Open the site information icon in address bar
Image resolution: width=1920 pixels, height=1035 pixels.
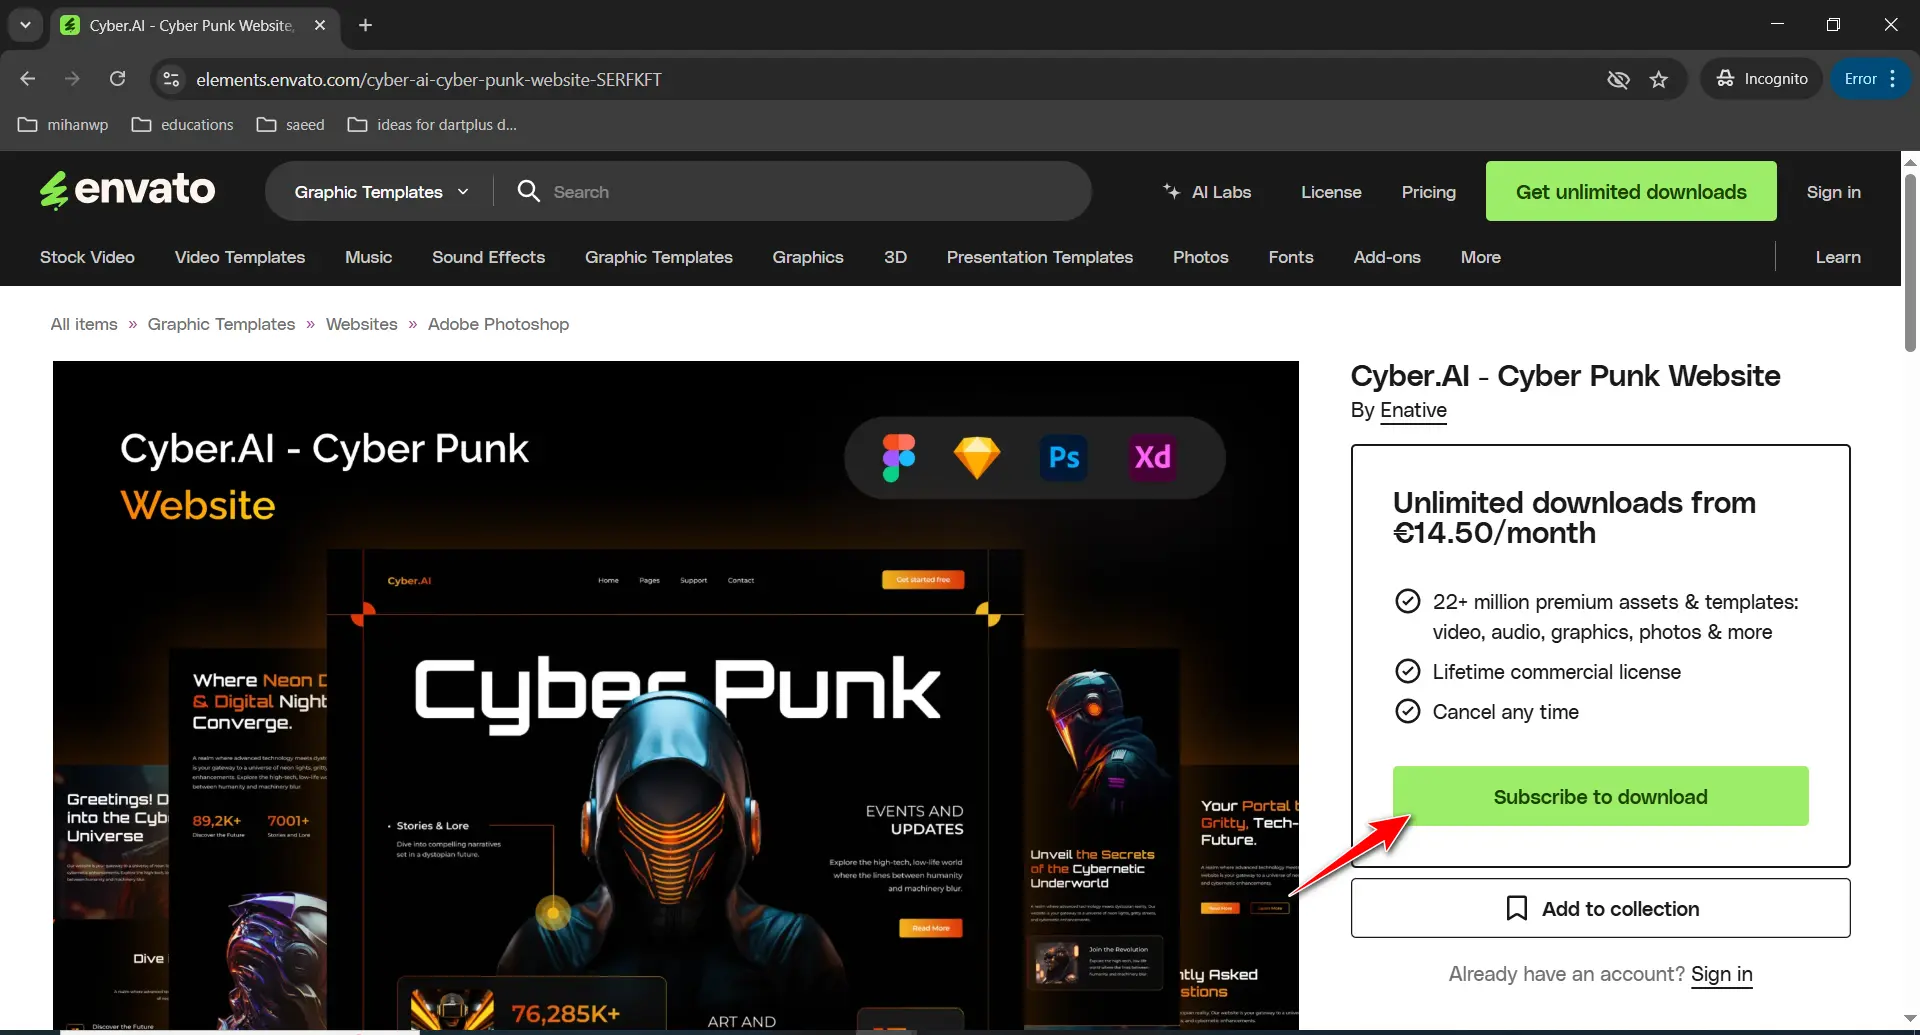[x=172, y=79]
